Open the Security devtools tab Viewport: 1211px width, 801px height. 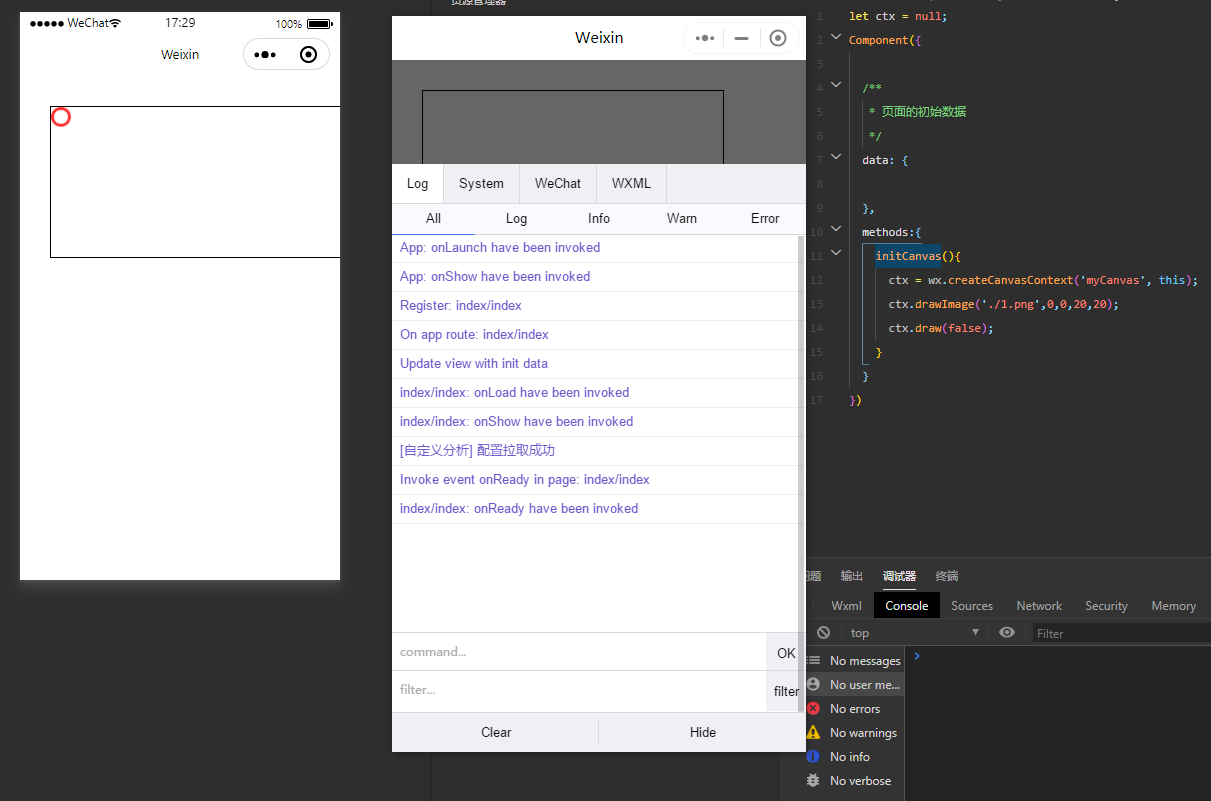coord(1106,605)
